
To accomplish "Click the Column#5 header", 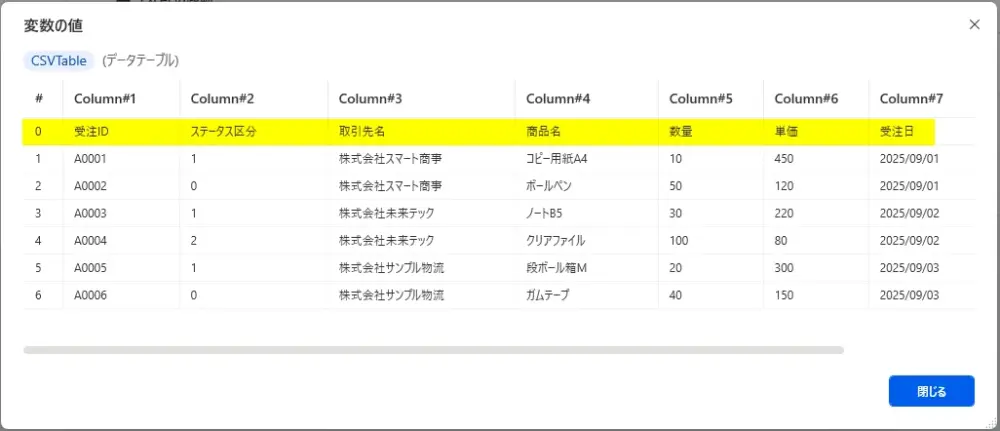I will pyautogui.click(x=701, y=99).
